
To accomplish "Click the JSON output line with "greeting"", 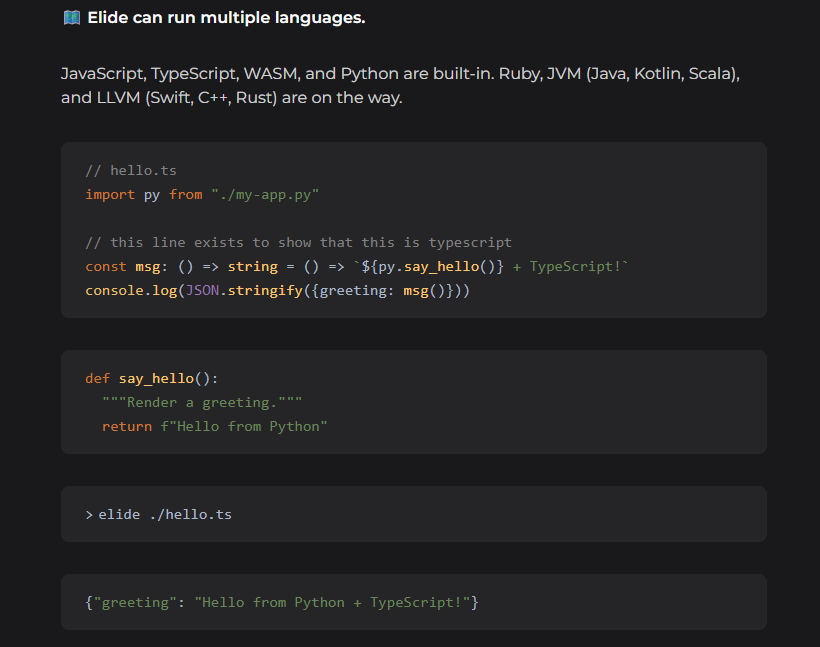I will tap(281, 603).
